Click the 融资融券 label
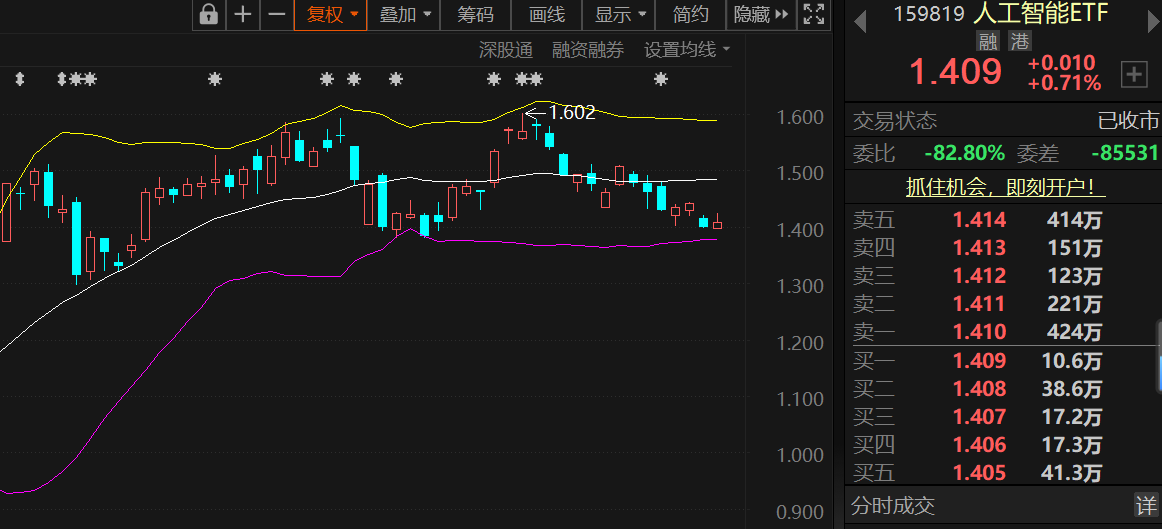 click(x=588, y=50)
